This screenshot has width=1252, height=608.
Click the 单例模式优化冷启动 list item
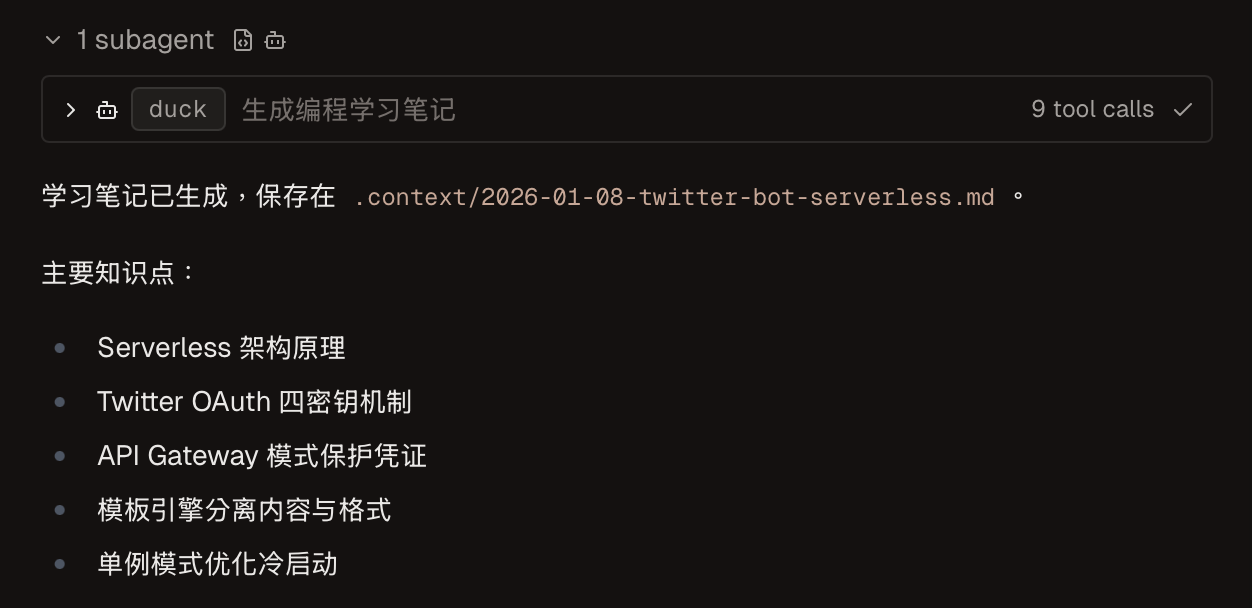pos(217,564)
